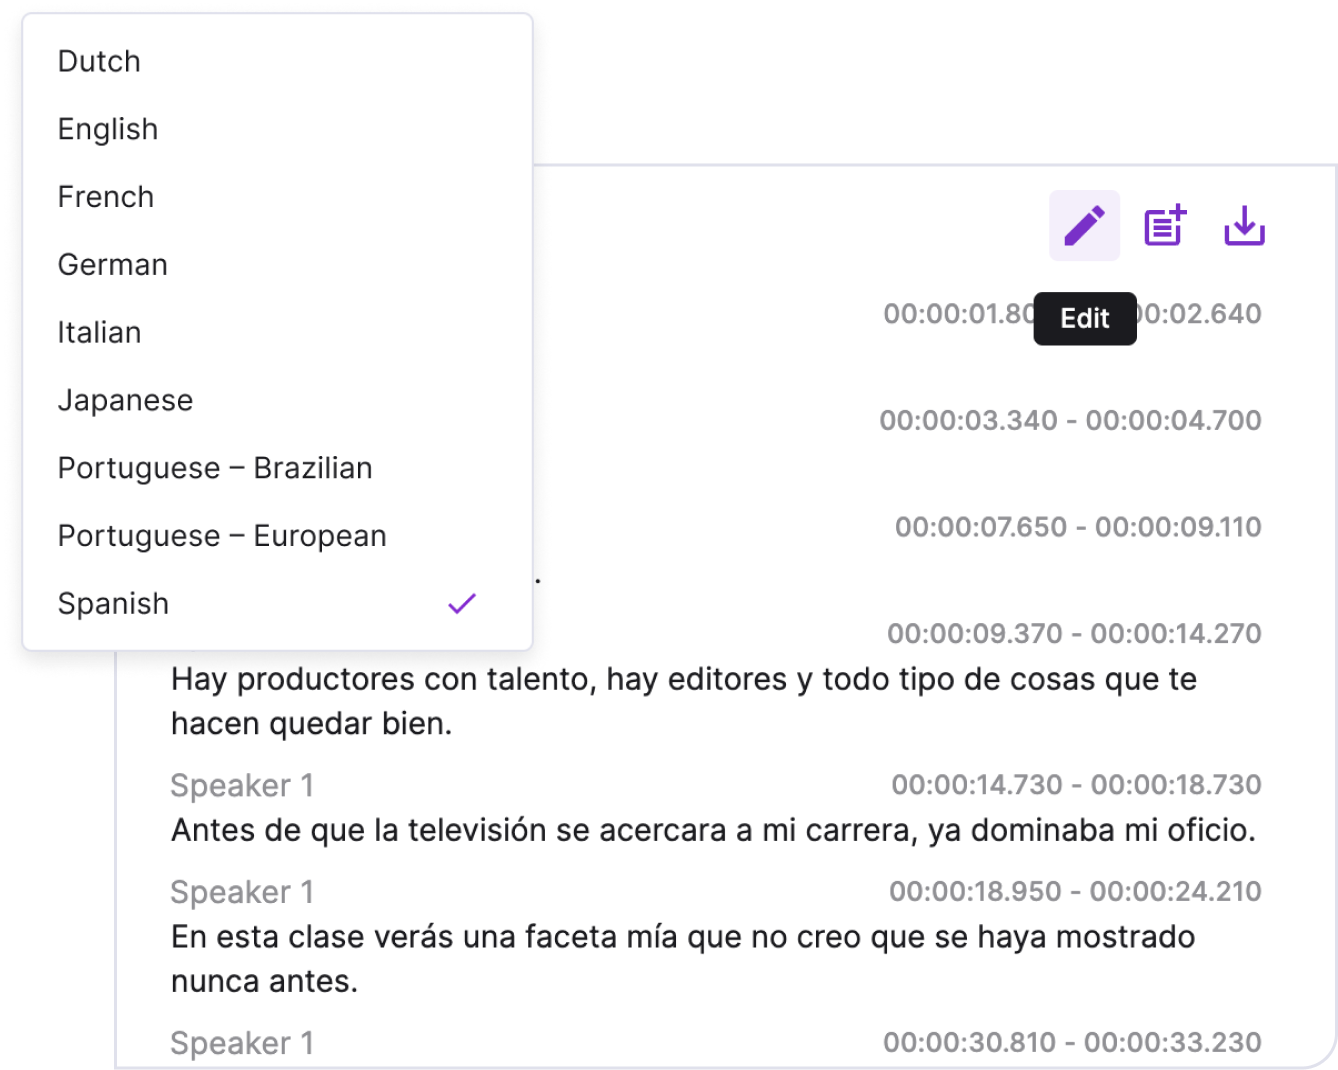Switch the language selection to English

tap(107, 128)
